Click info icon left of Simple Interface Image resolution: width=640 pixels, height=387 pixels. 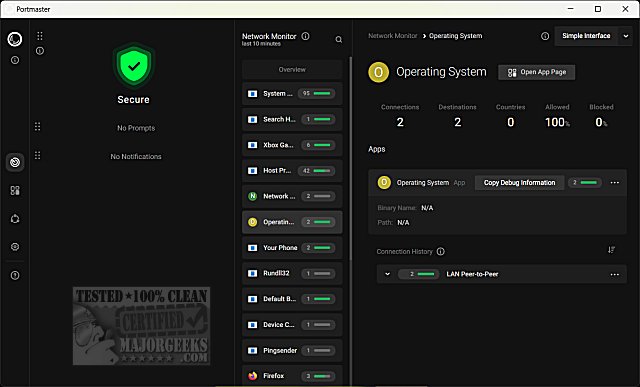(545, 36)
